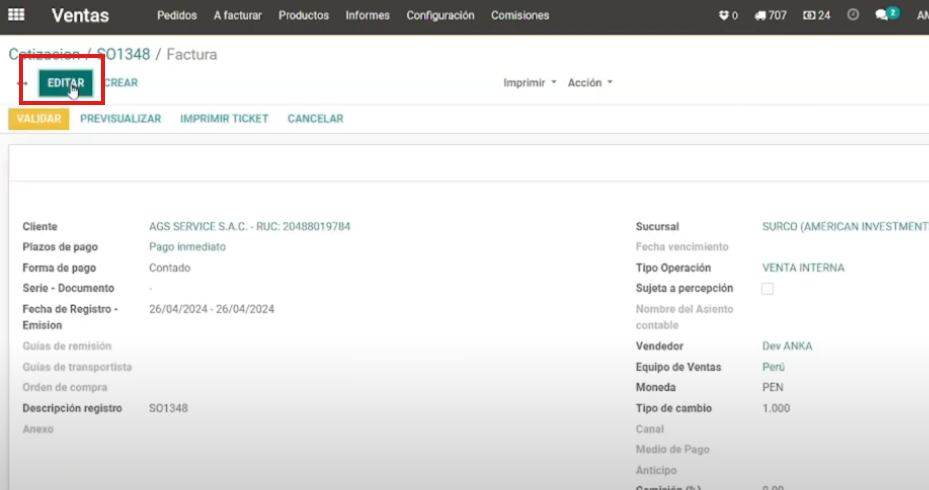Click the Orden de compra label
This screenshot has height=490, width=929.
(x=65, y=387)
